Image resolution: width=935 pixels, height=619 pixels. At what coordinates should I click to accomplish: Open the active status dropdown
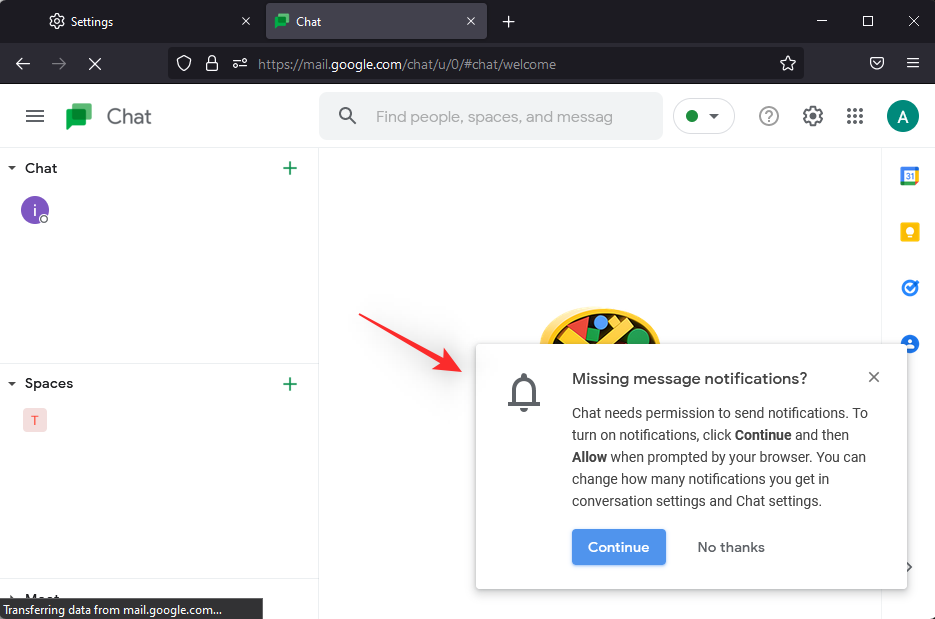[704, 116]
